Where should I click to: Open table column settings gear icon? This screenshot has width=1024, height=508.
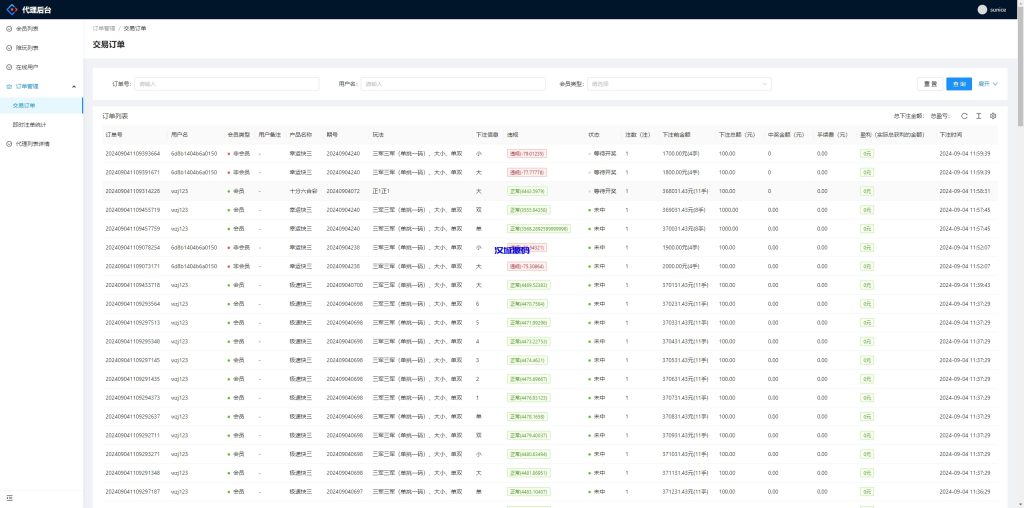(993, 116)
